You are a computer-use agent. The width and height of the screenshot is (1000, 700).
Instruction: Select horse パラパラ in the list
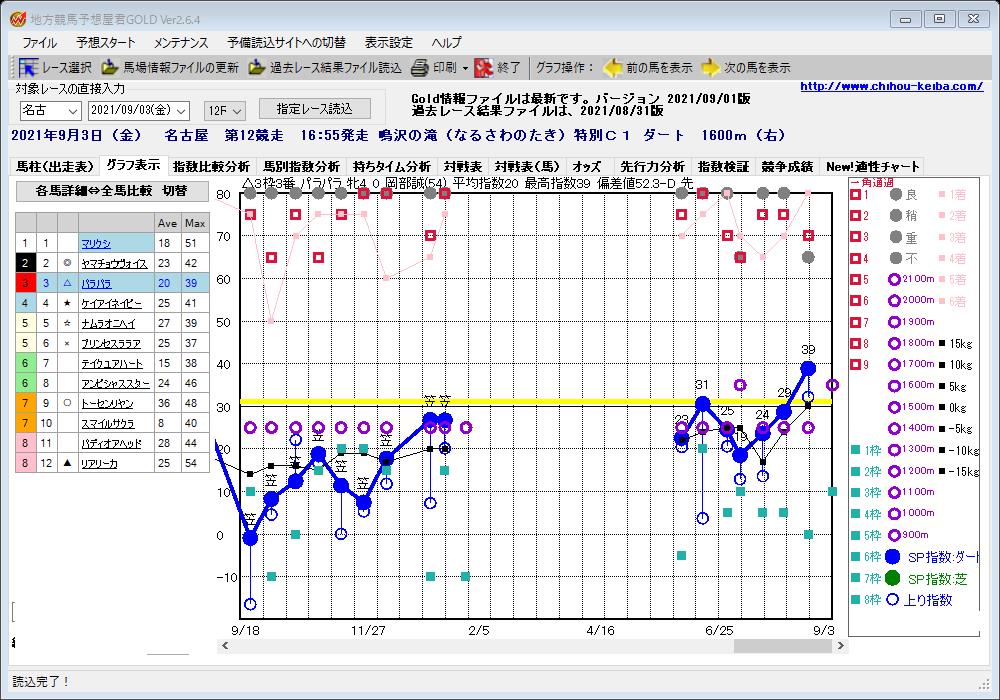(96, 284)
